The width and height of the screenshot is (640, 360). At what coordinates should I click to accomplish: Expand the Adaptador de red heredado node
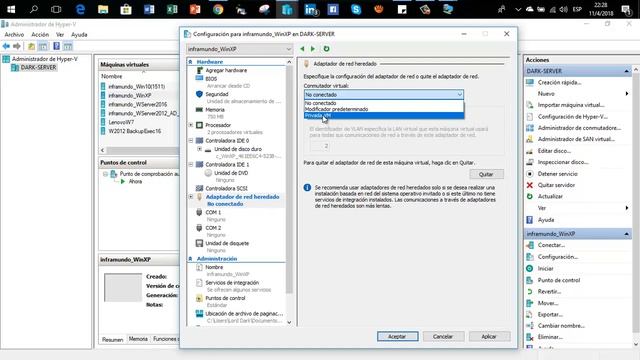(x=191, y=197)
